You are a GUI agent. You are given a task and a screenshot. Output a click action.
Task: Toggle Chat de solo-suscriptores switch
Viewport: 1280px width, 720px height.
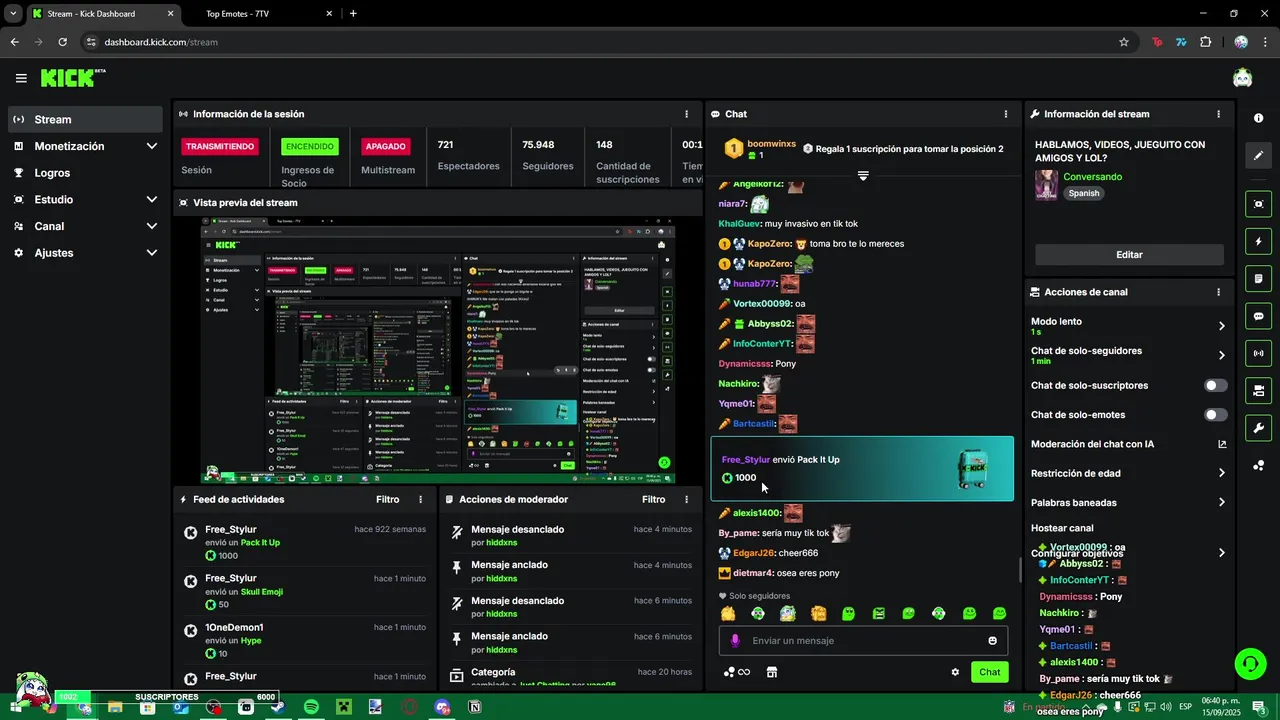(1216, 385)
